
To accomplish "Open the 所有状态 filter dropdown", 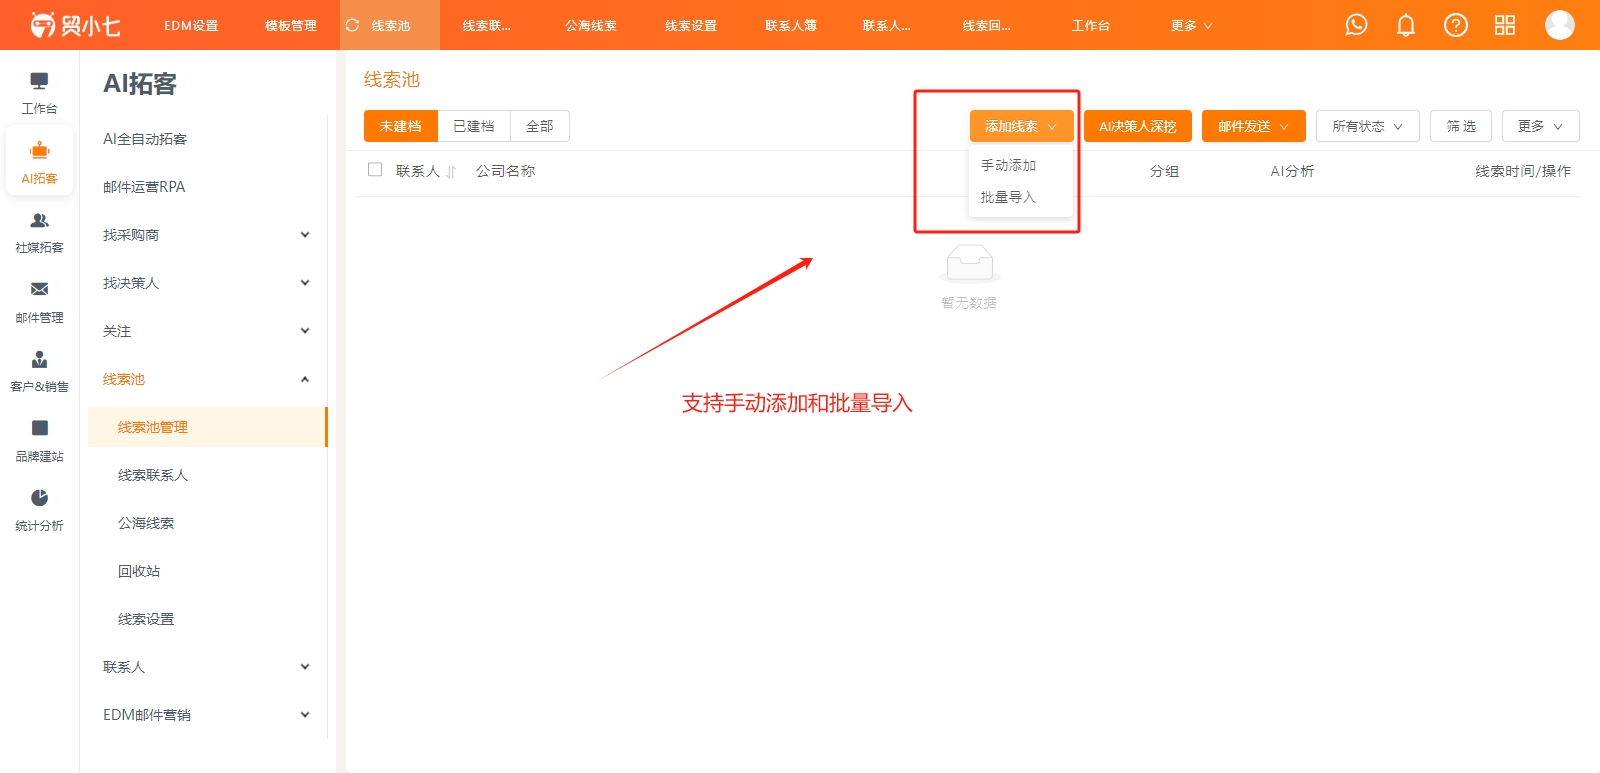I will (x=1367, y=126).
